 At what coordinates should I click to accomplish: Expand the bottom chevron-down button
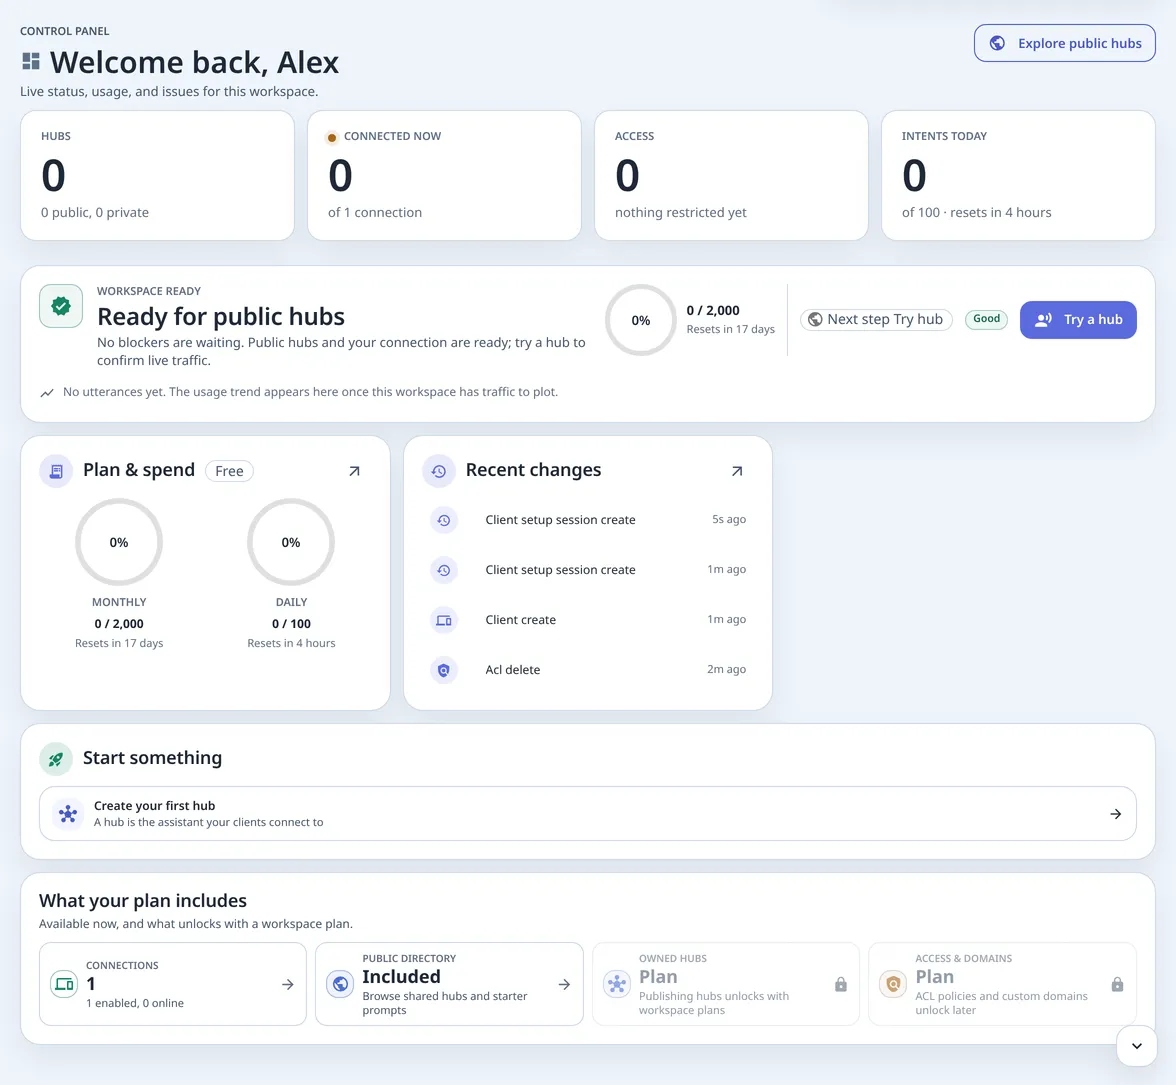tap(1137, 1046)
